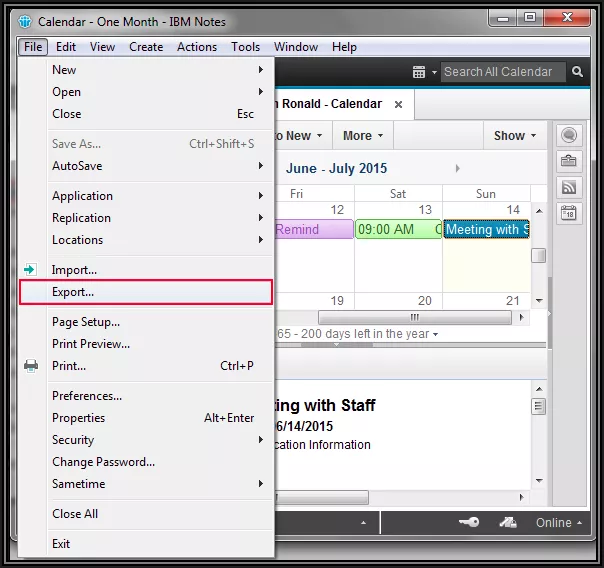Open the Window menu
Viewport: 604px width, 568px height.
(296, 47)
